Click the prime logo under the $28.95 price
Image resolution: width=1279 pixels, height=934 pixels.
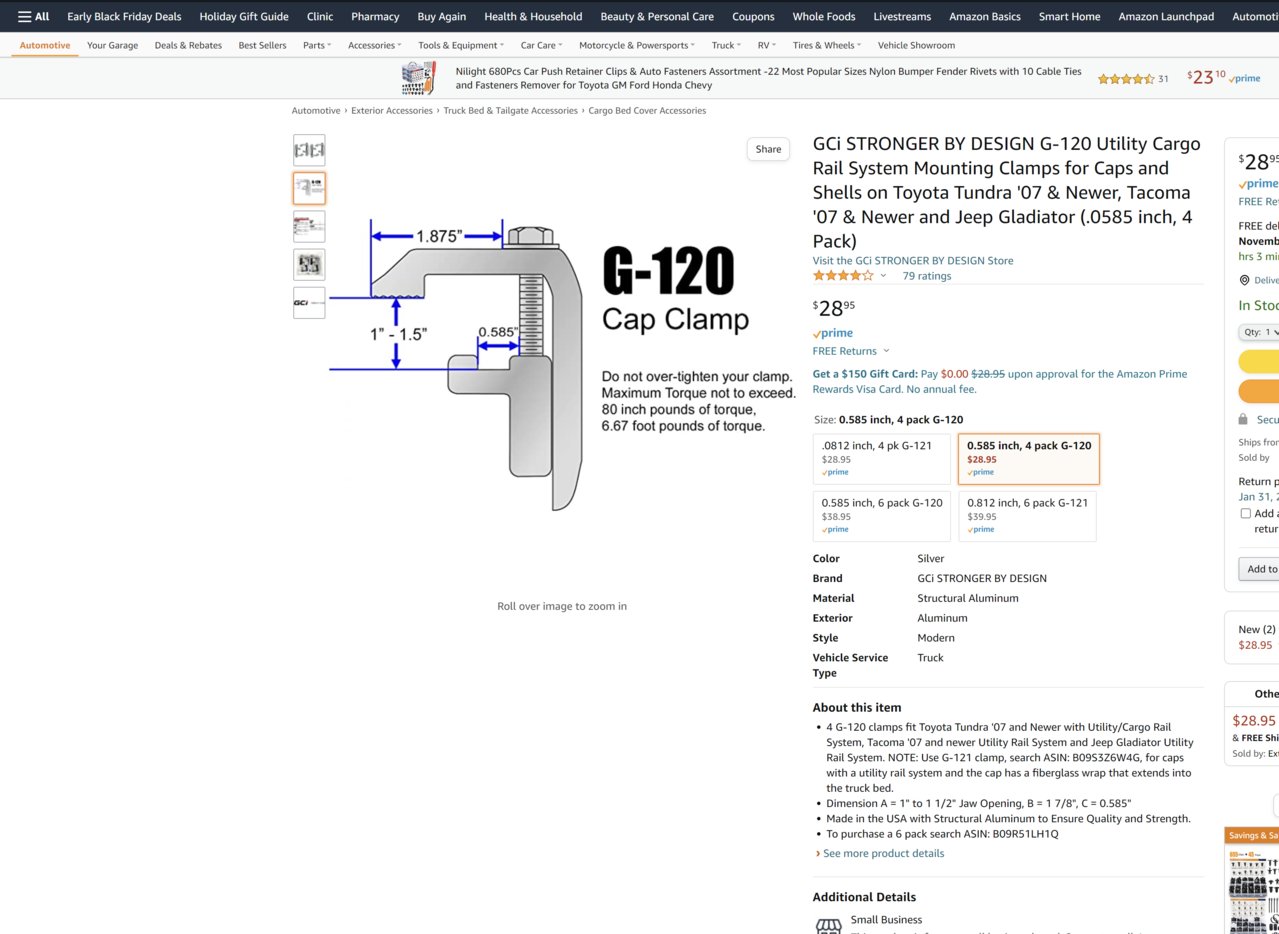point(833,333)
